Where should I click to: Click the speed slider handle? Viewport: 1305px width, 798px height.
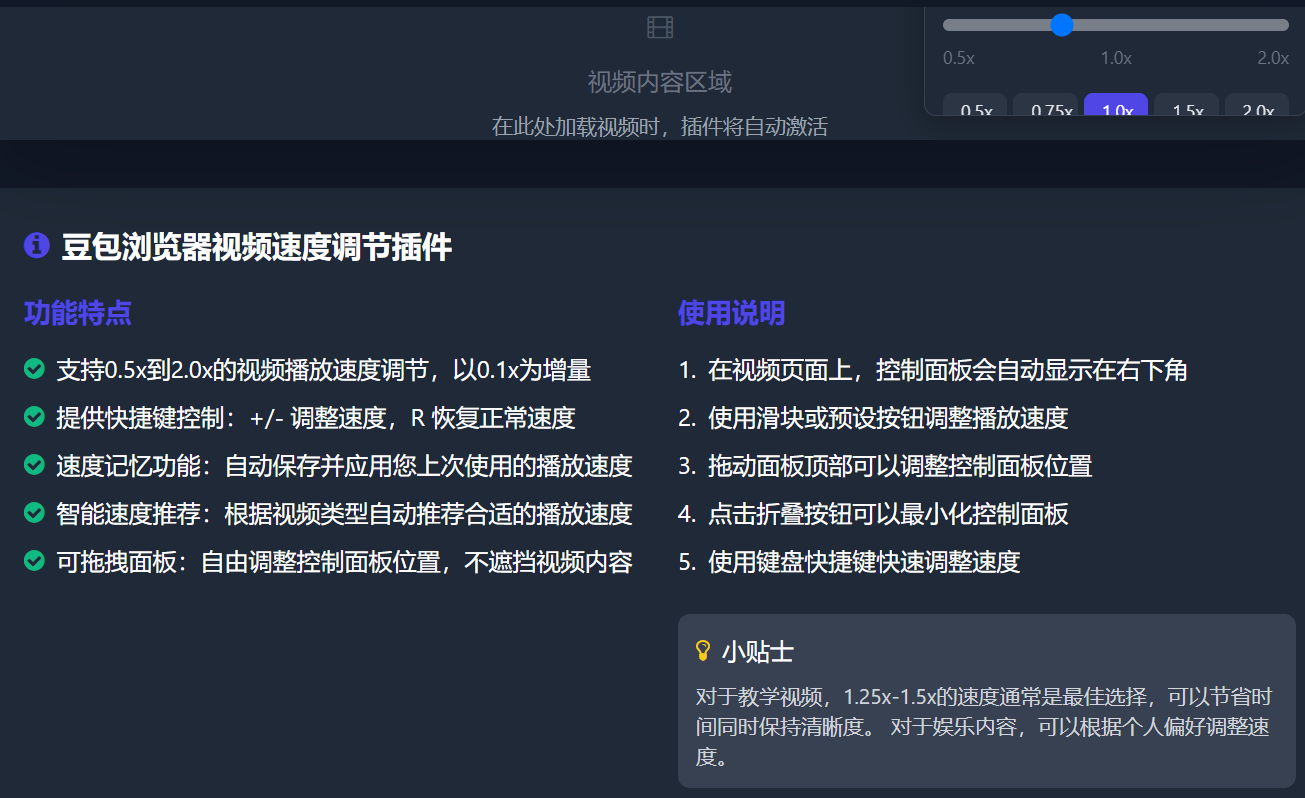point(1063,25)
